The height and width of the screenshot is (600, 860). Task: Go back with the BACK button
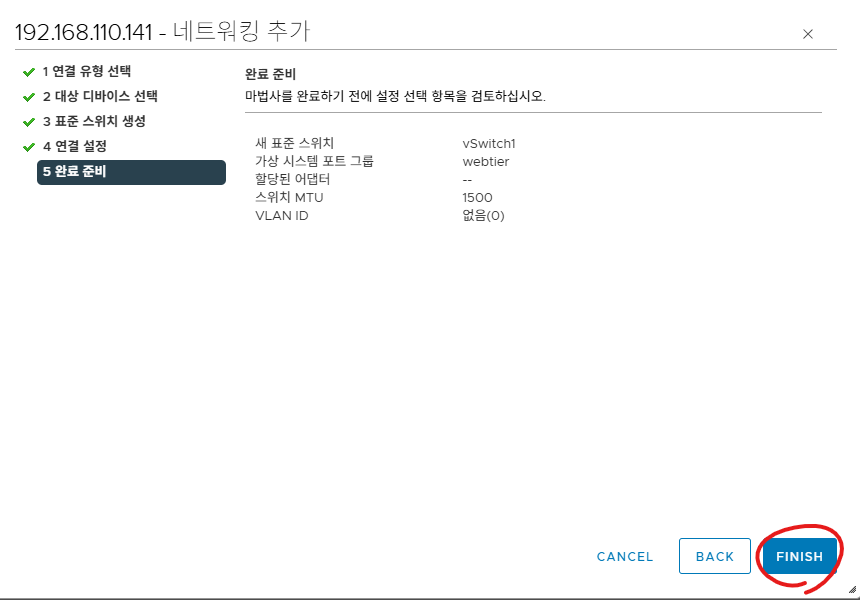coord(715,556)
